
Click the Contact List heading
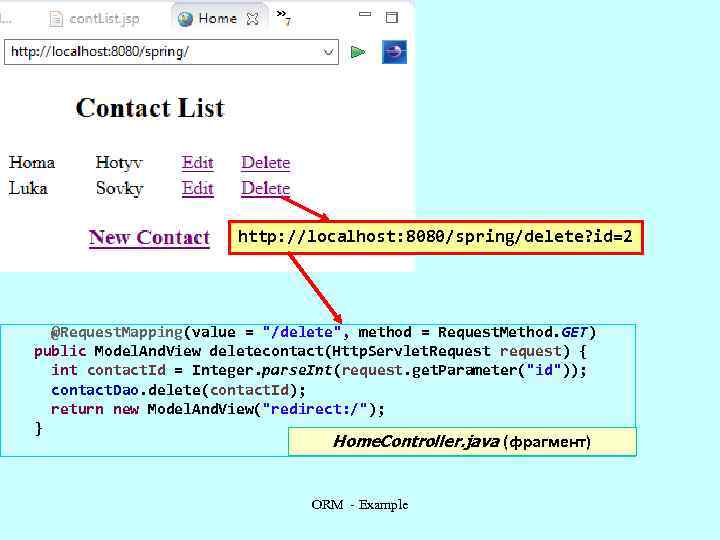(x=150, y=108)
